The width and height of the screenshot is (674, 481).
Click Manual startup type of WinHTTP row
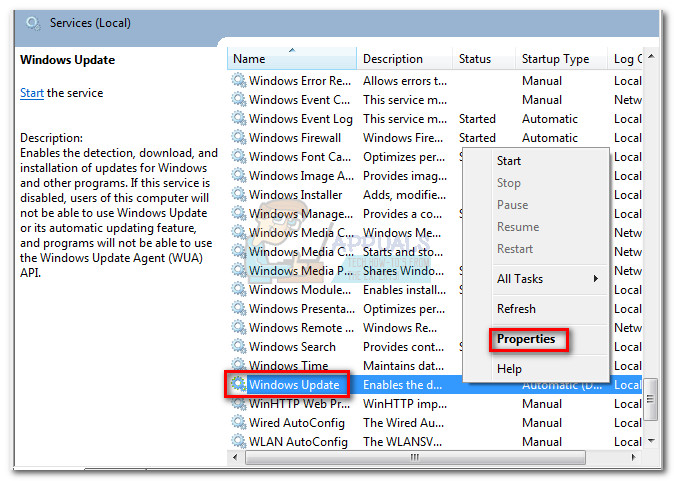(542, 403)
